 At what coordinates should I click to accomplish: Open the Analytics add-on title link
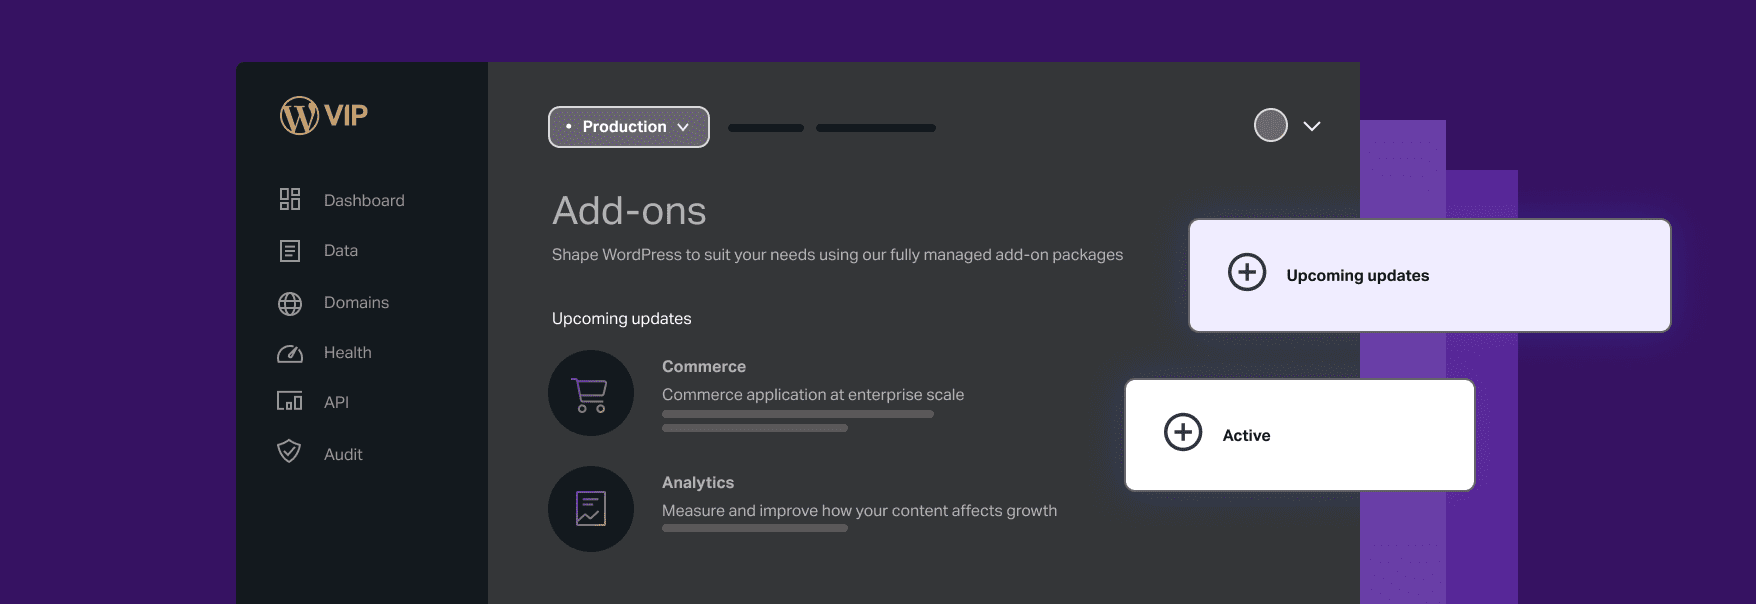[x=698, y=483]
